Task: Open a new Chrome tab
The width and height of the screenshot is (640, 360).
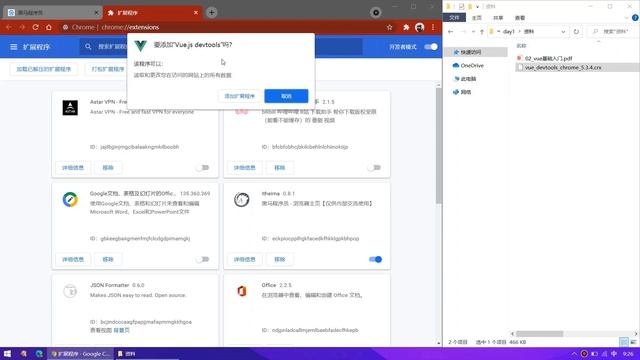Action: (211, 13)
